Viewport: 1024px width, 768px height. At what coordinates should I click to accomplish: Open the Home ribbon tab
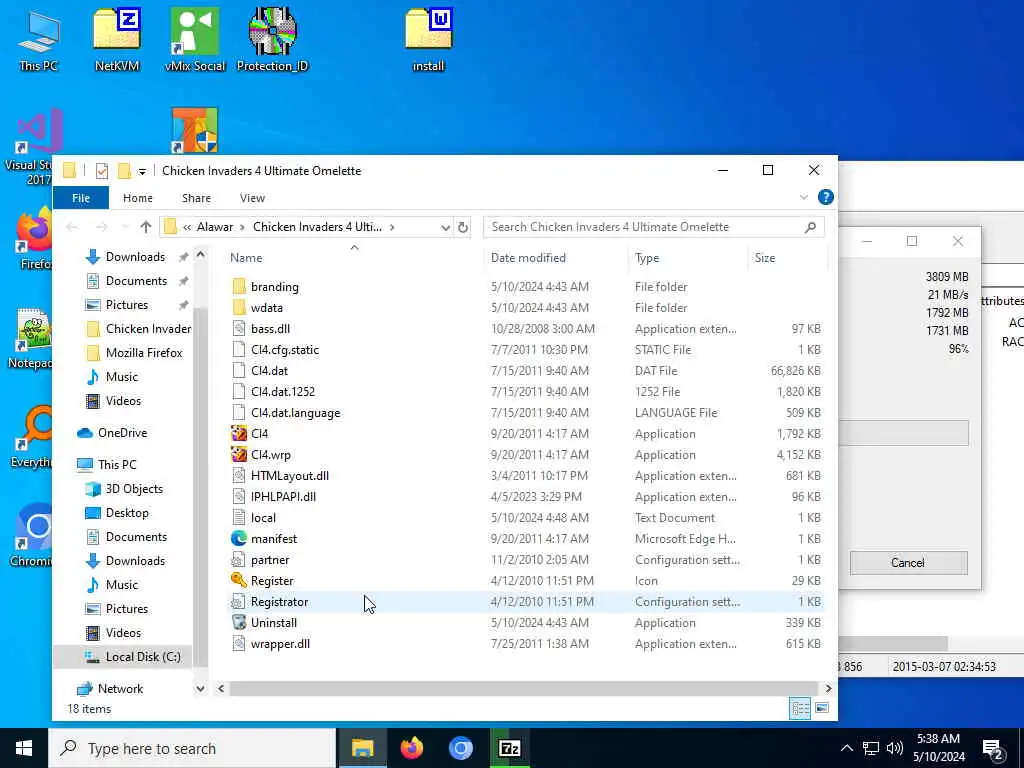pyautogui.click(x=138, y=198)
